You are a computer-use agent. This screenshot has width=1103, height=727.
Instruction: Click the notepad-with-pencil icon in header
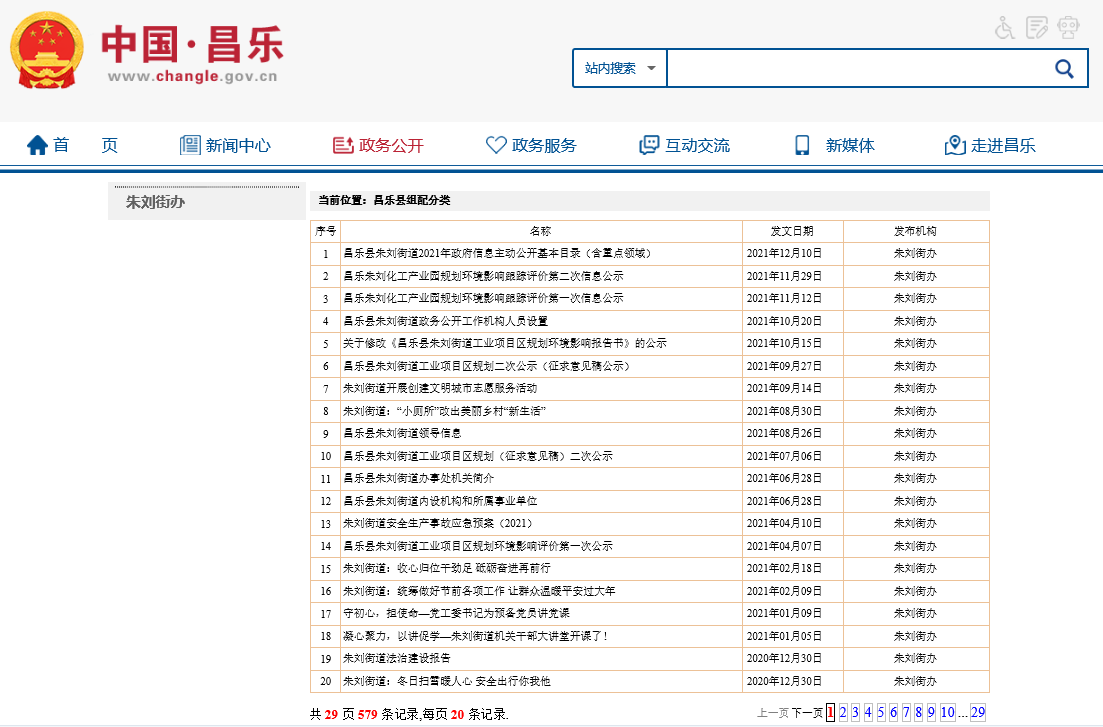[1037, 28]
